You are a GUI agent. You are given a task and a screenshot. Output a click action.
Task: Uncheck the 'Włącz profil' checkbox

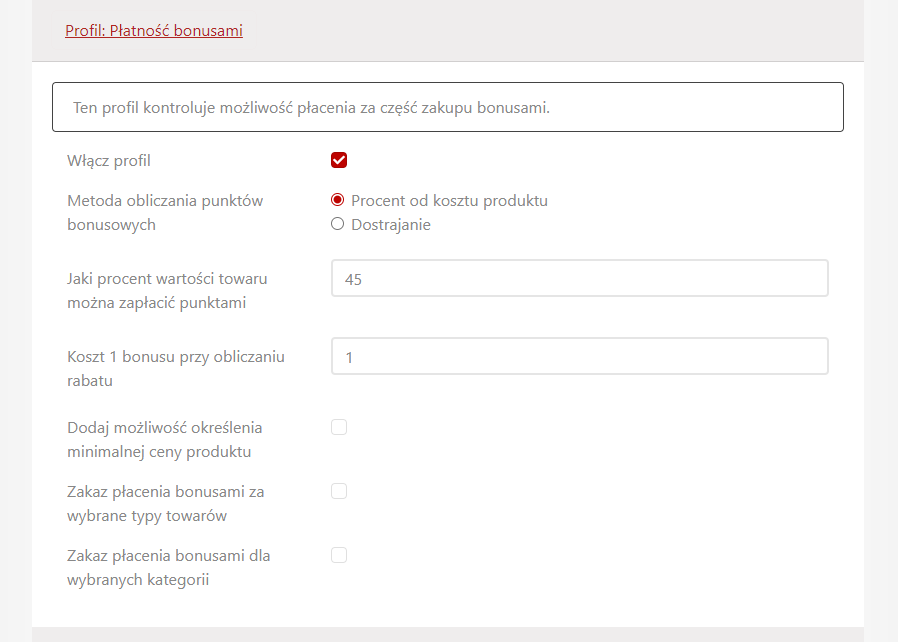tap(339, 160)
